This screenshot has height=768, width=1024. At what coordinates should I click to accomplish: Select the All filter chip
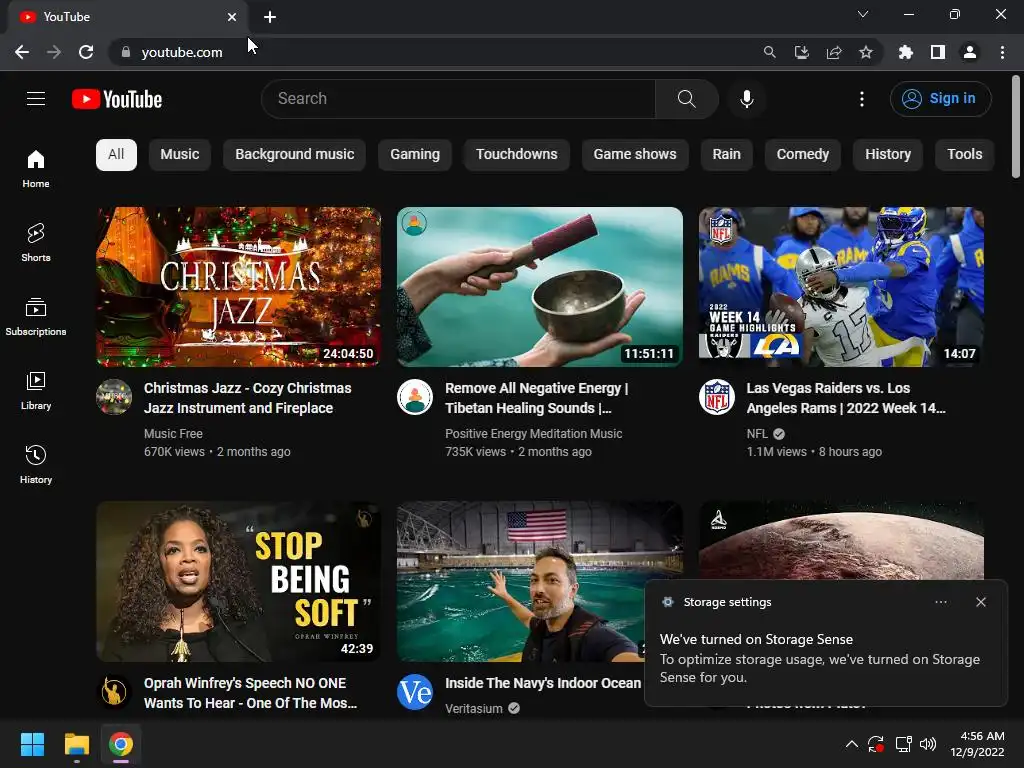(116, 155)
